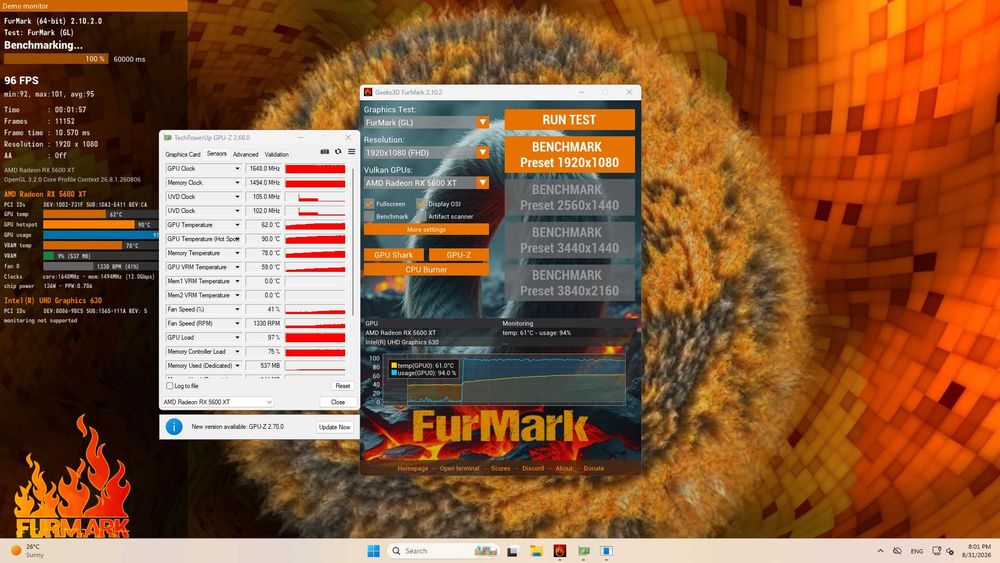Expand the Memory Clock sensor dropdown
Image resolution: width=1000 pixels, height=563 pixels.
pyautogui.click(x=237, y=182)
